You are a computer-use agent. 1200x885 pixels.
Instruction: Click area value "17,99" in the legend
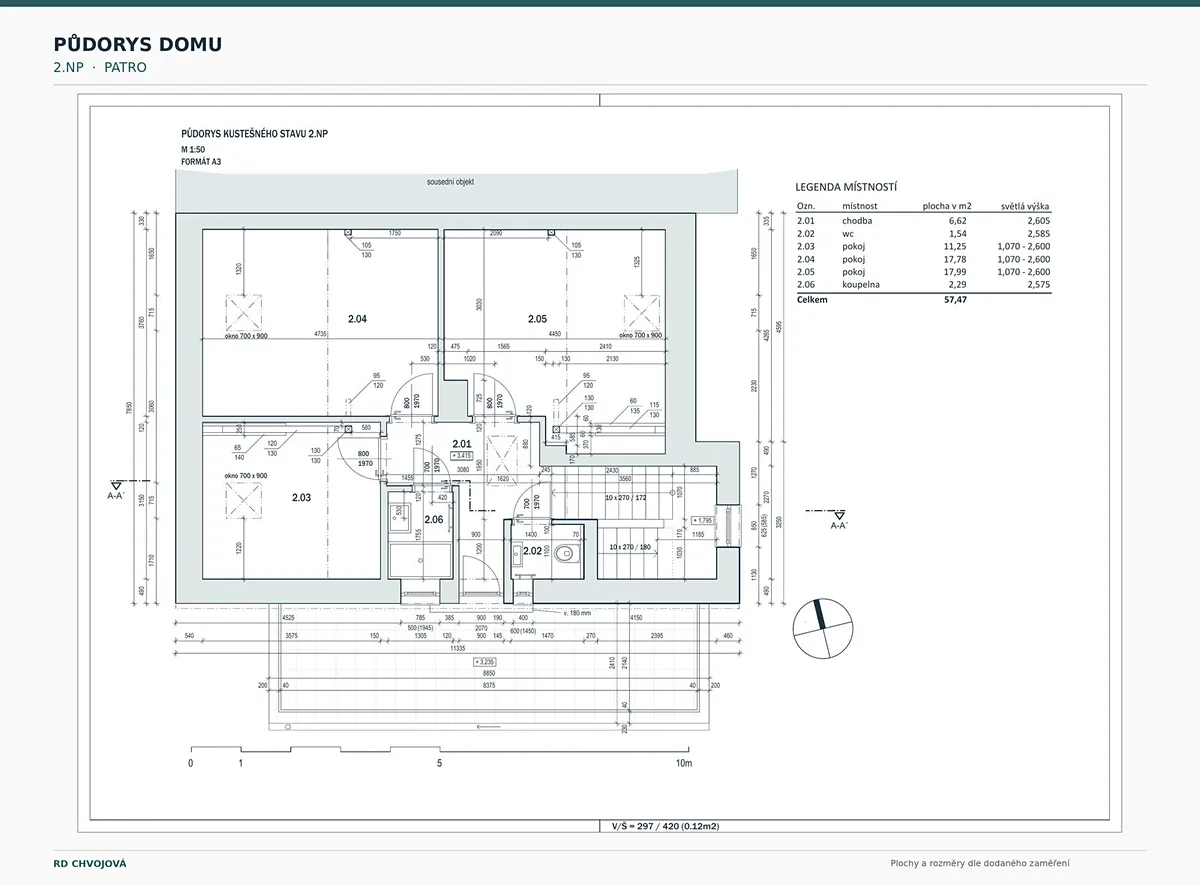click(957, 272)
